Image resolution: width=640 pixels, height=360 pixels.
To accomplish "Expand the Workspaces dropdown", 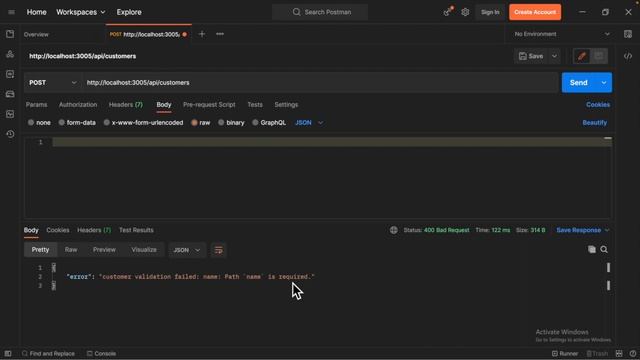I will coord(81,12).
